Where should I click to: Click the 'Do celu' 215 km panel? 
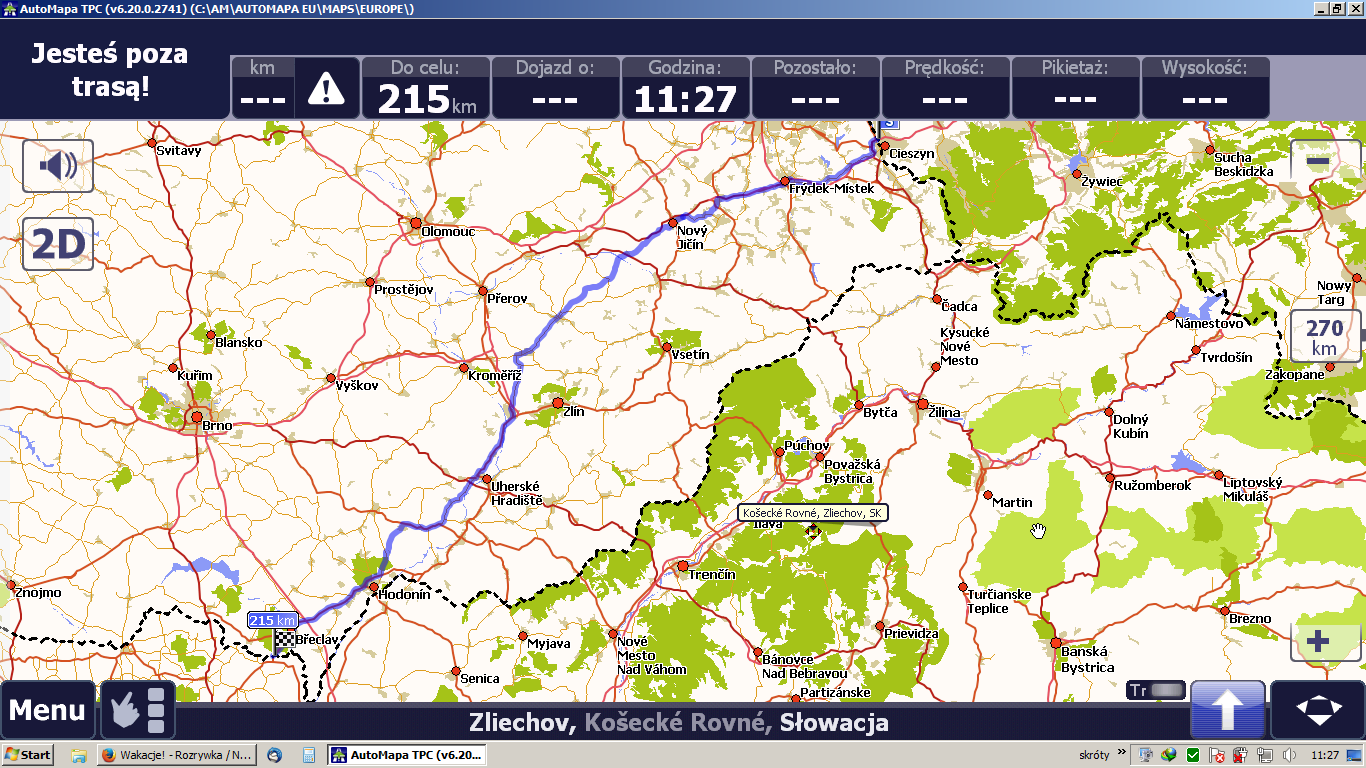coord(425,88)
